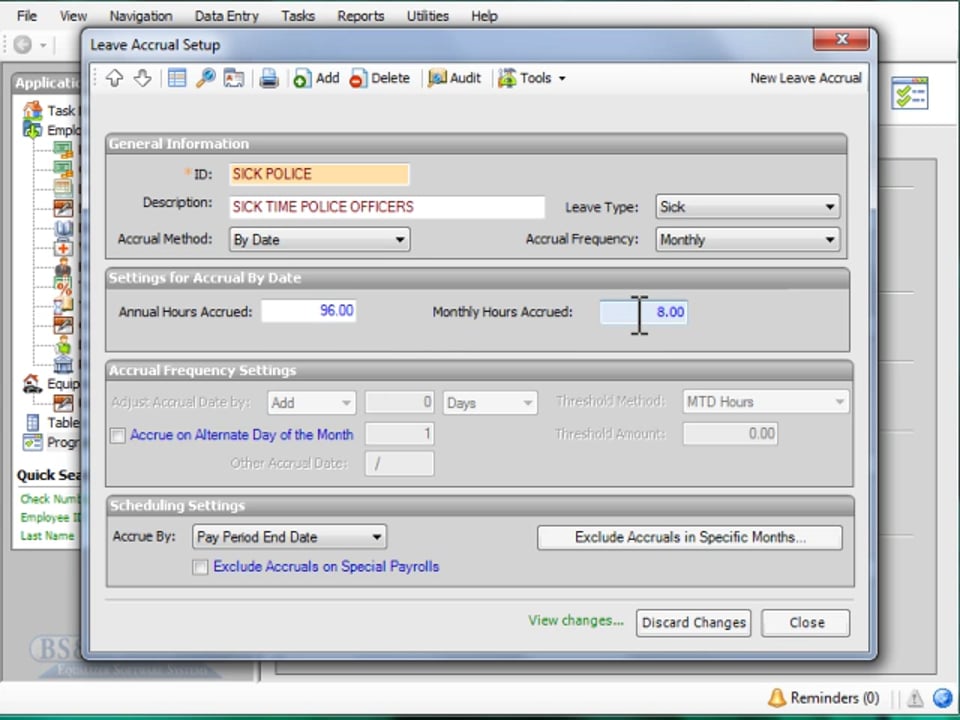Click the printer icon in toolbar
The width and height of the screenshot is (960, 720).
[269, 78]
